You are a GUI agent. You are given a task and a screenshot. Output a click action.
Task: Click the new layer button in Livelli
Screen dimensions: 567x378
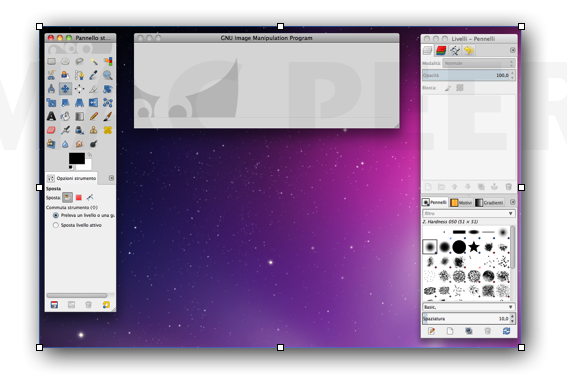coord(428,187)
